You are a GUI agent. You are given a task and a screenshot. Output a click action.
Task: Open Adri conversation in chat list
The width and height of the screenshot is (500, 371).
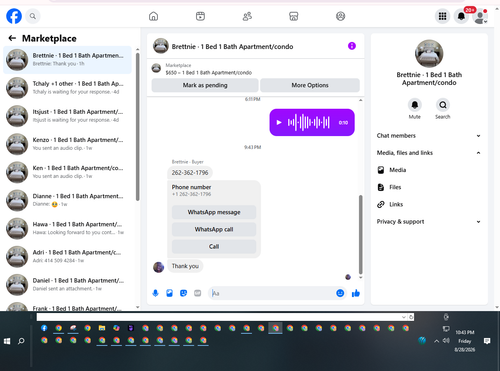pyautogui.click(x=67, y=257)
